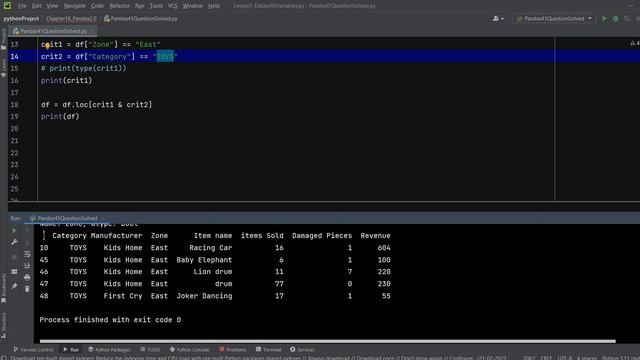Open the Project tool window on the left sidebar
The height and width of the screenshot is (360, 640).
tap(4, 39)
